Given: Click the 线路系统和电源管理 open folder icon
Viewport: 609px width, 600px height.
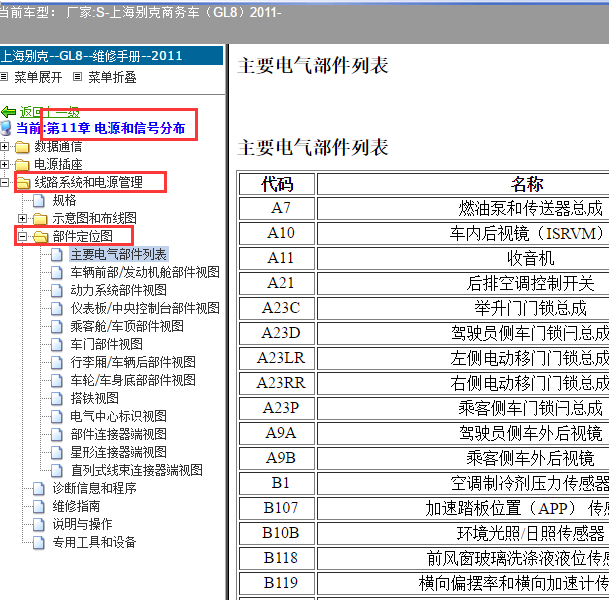Looking at the screenshot, I should (23, 183).
